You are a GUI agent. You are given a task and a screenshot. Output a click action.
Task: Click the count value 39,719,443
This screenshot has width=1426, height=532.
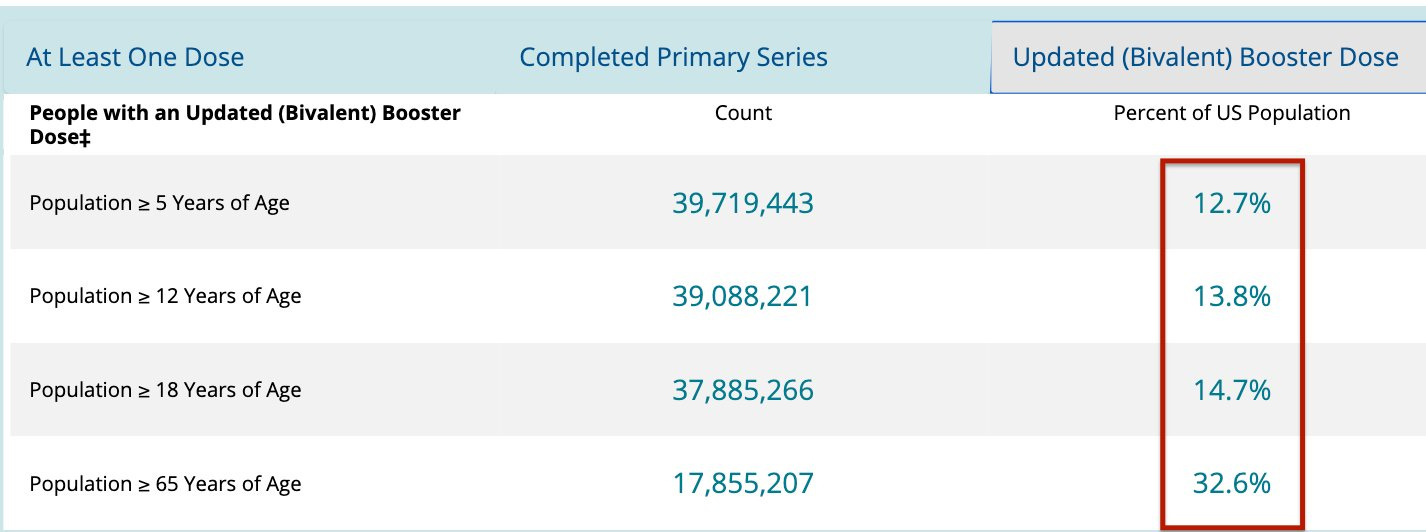tap(743, 204)
